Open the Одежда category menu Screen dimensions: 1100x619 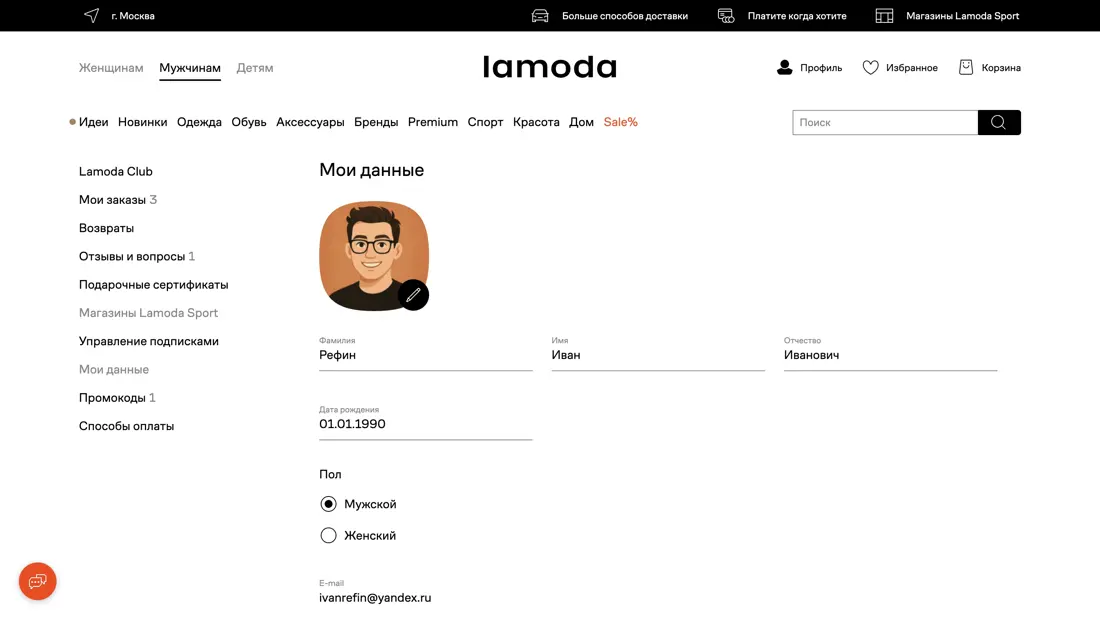(199, 122)
